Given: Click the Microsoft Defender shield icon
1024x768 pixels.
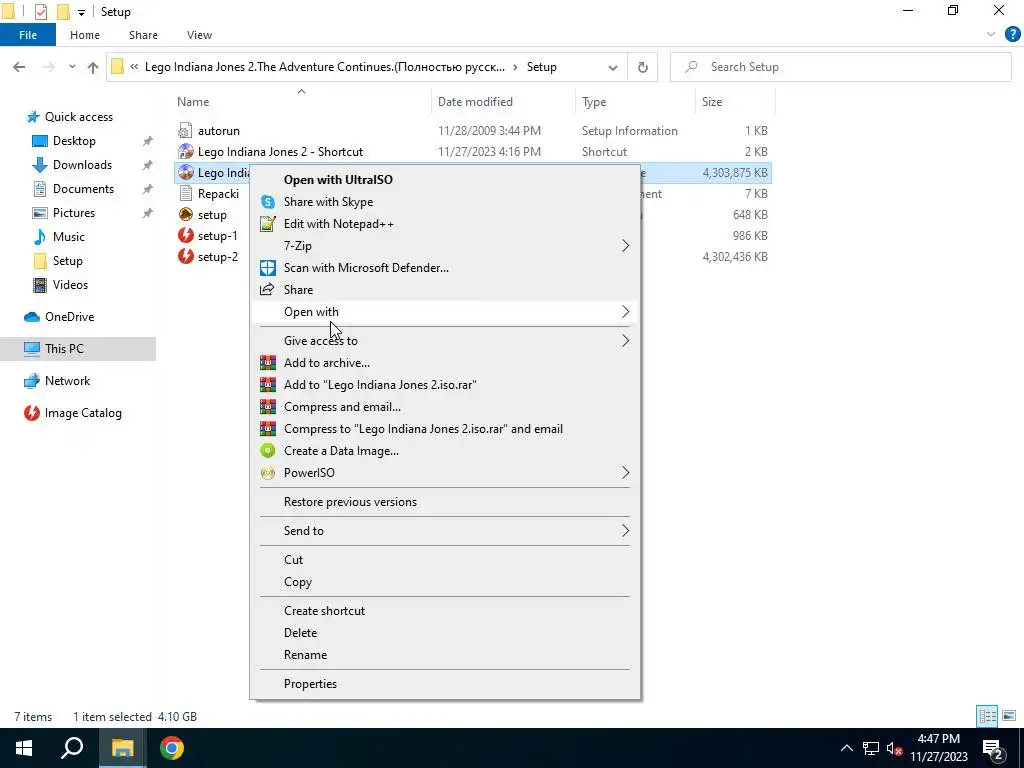Looking at the screenshot, I should click(268, 268).
